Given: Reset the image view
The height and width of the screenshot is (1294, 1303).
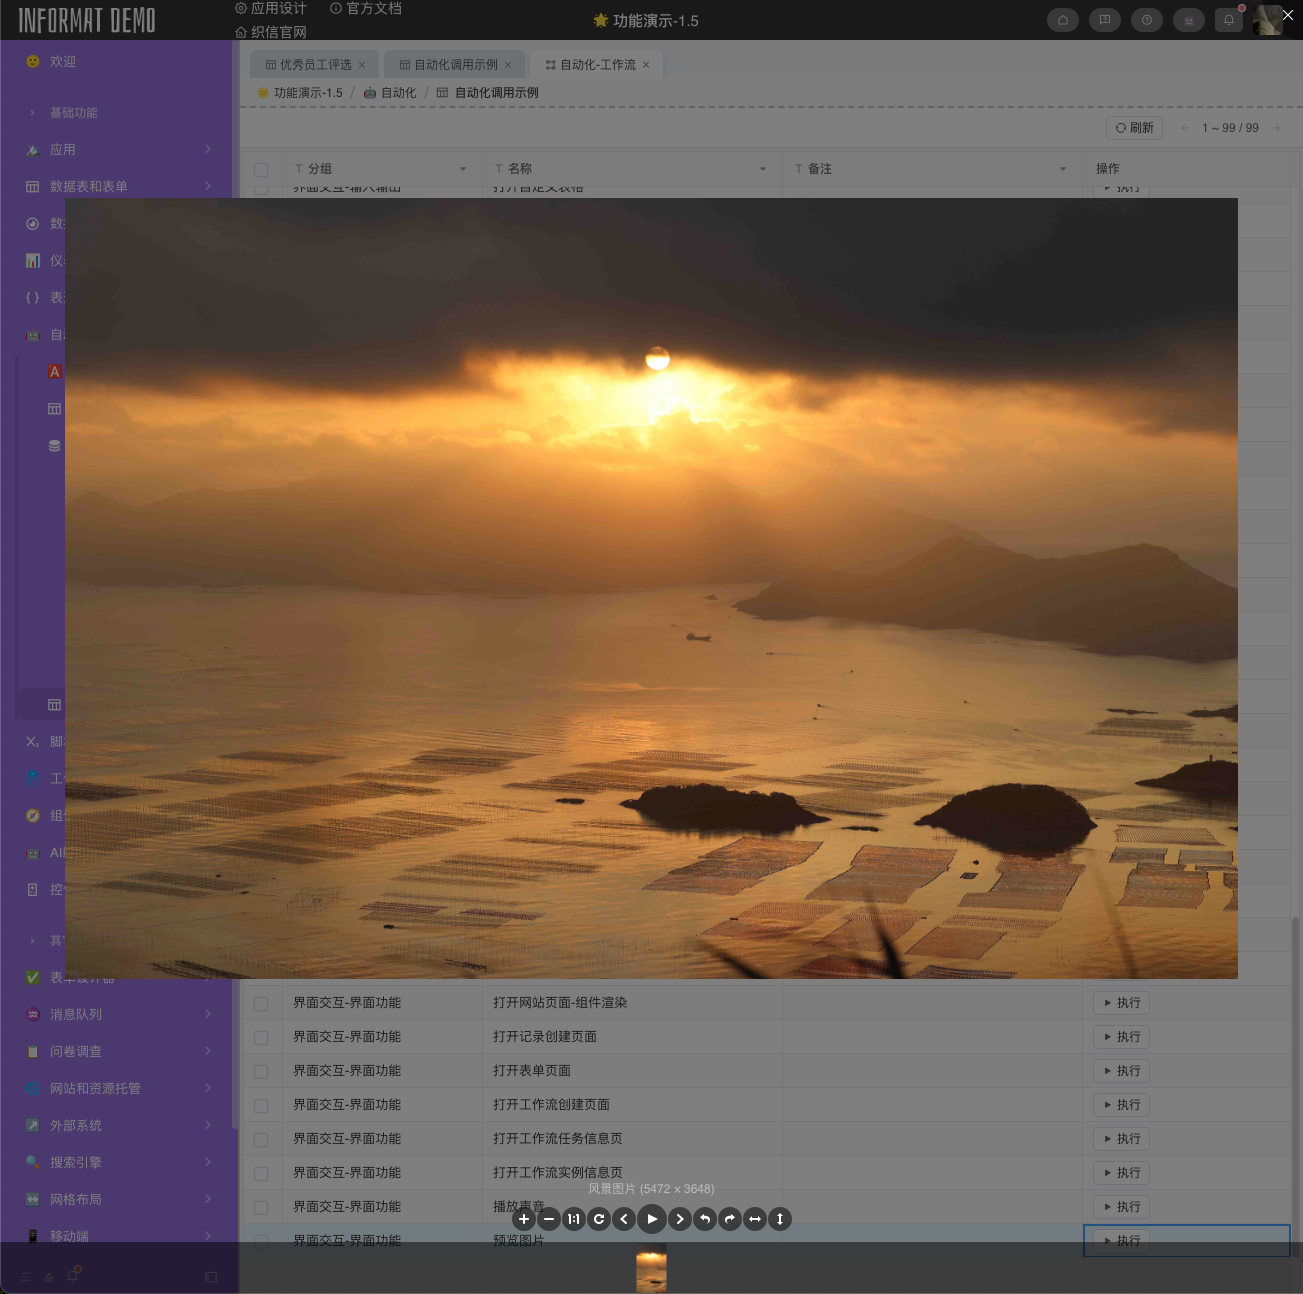Looking at the screenshot, I should pyautogui.click(x=599, y=1219).
